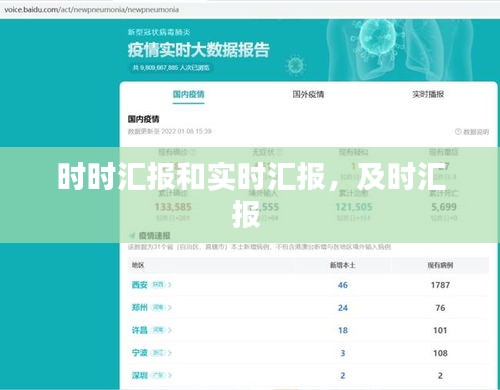500x390 pixels.
Task: Switch to the 国外疫情 tab
Action: pos(308,94)
